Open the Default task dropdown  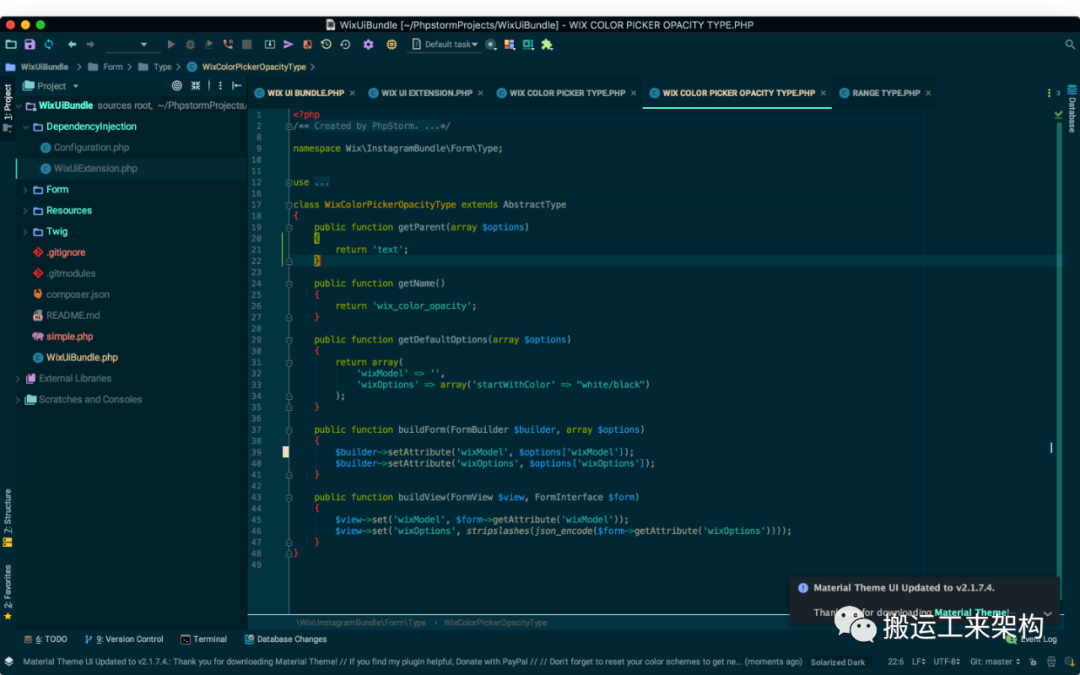click(x=444, y=44)
